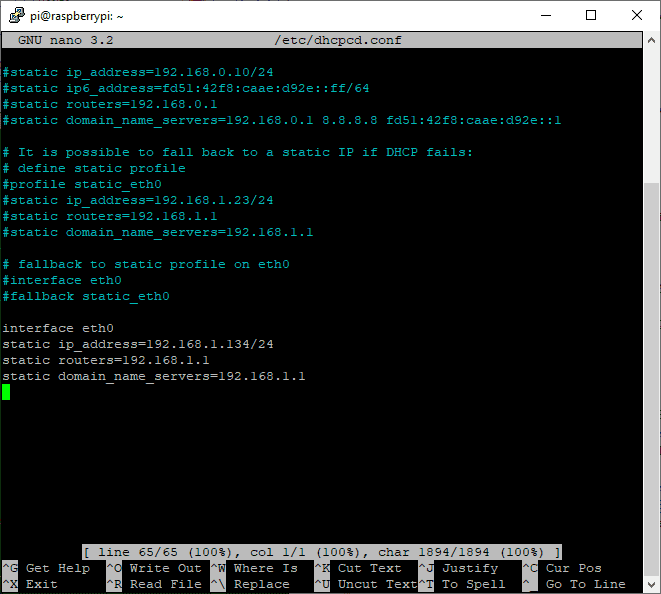Click the green cursor block
Screen dimensions: 661x594
click(x=6, y=392)
